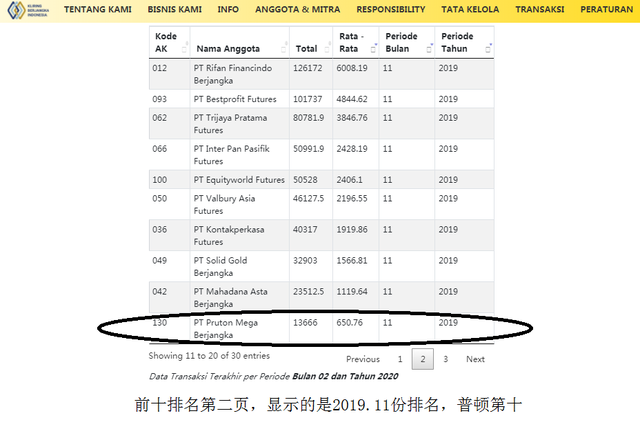640x429 pixels.
Task: Click the total value 13666
Action: 305,323
